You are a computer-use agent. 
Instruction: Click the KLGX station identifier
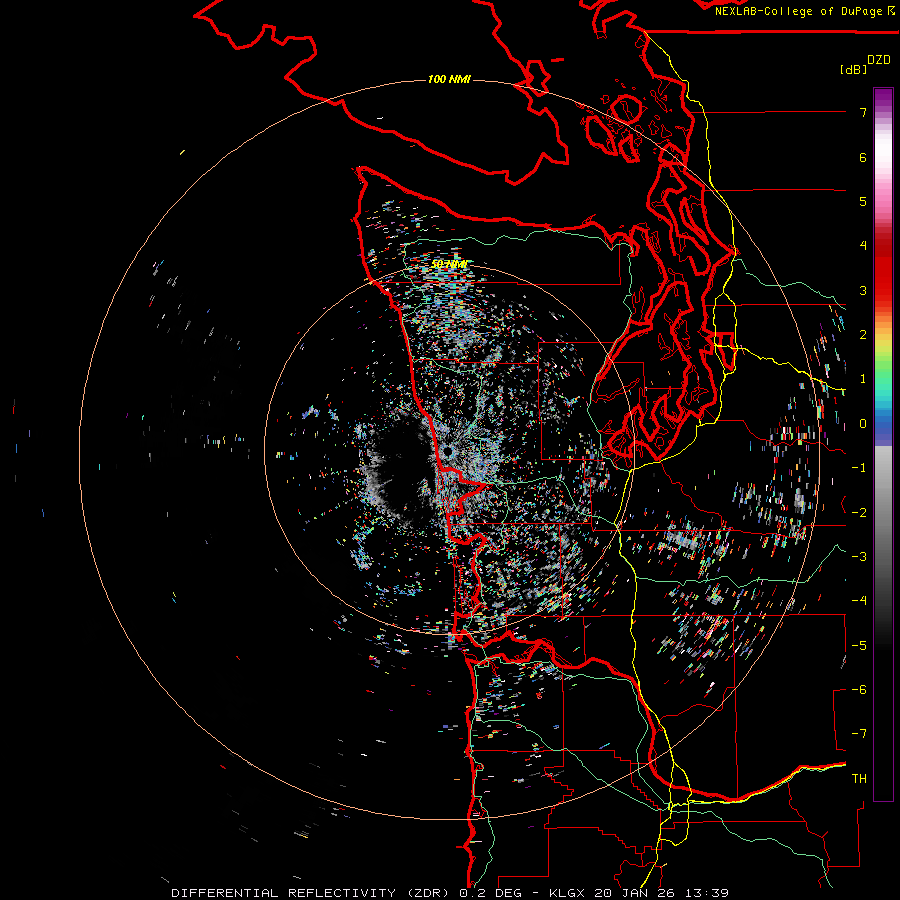568,893
